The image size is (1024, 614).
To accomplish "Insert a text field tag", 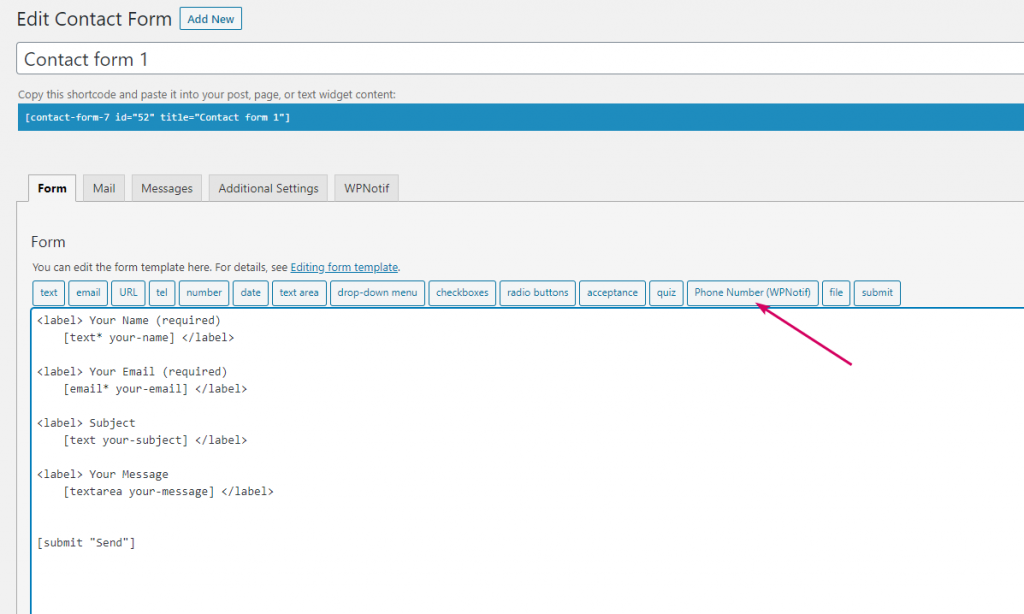I will pos(48,293).
